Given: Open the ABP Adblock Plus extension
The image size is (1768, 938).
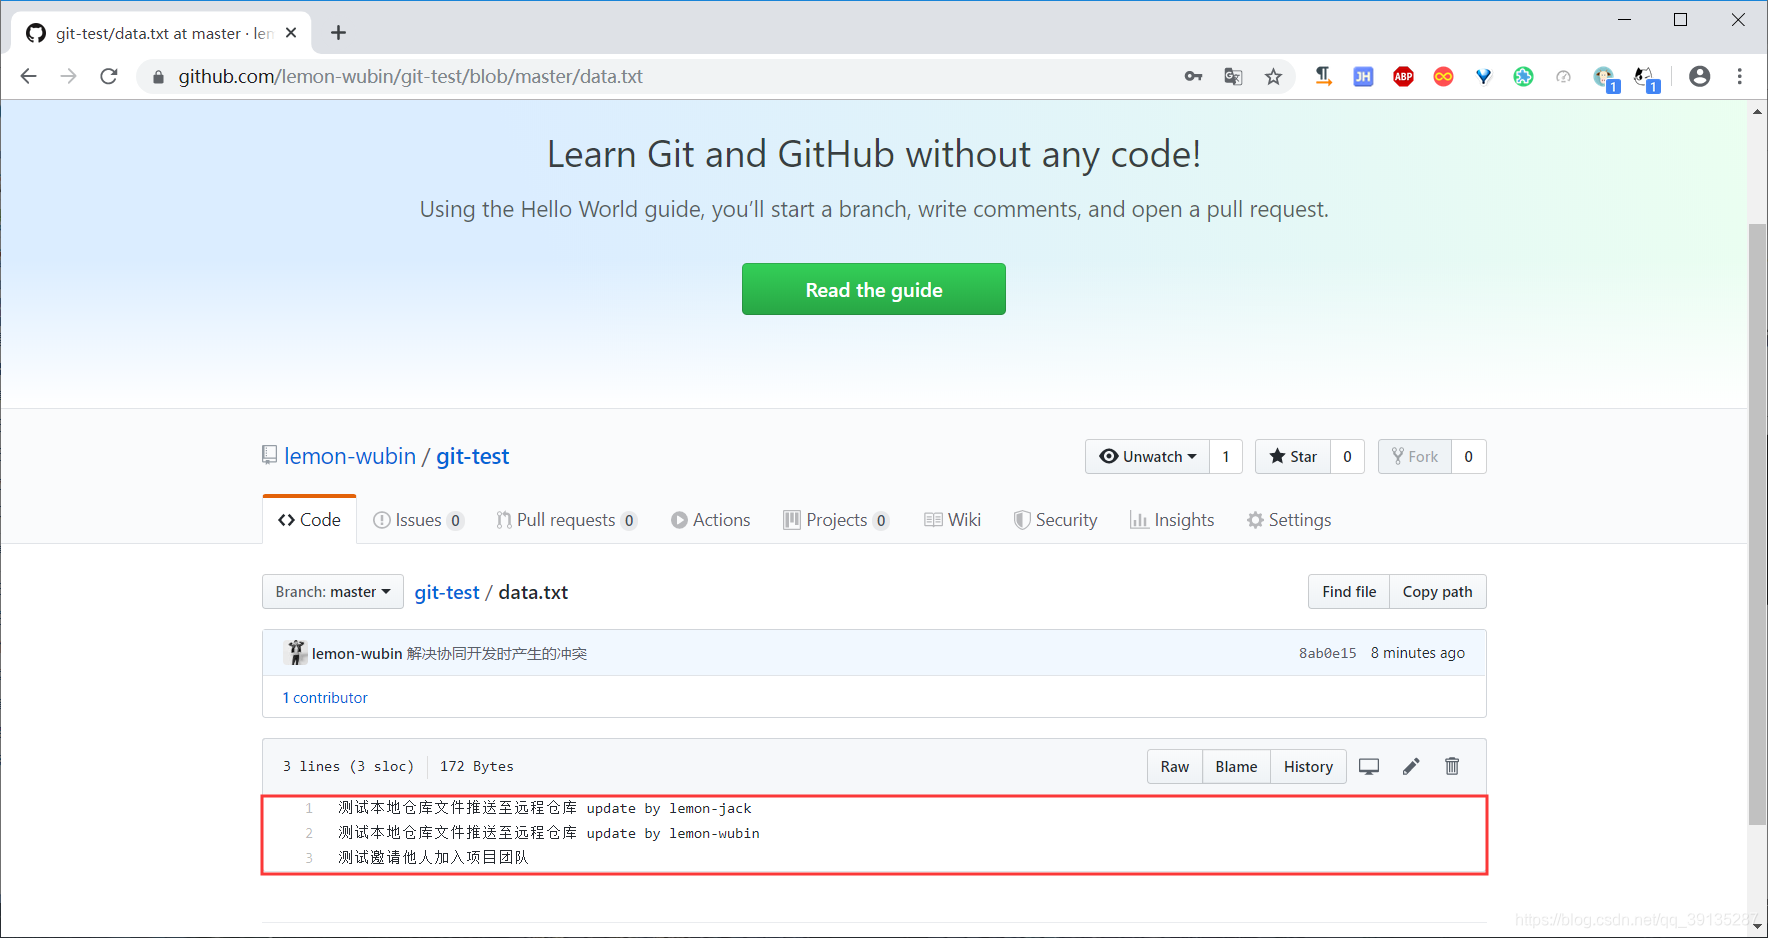Looking at the screenshot, I should coord(1403,76).
